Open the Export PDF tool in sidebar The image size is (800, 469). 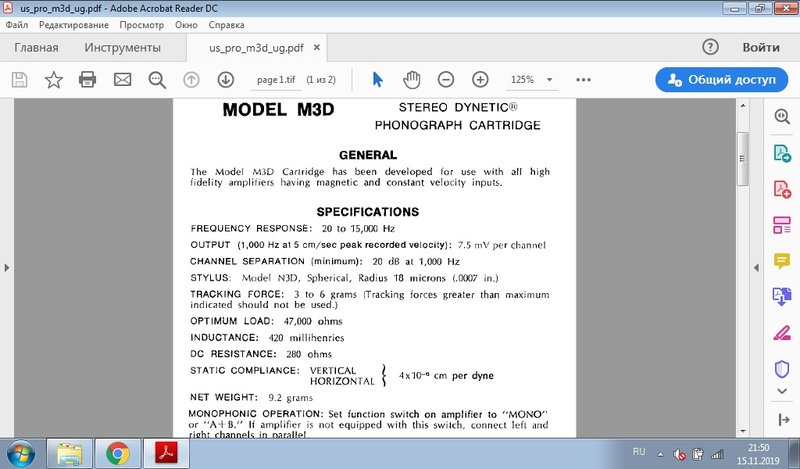782,153
